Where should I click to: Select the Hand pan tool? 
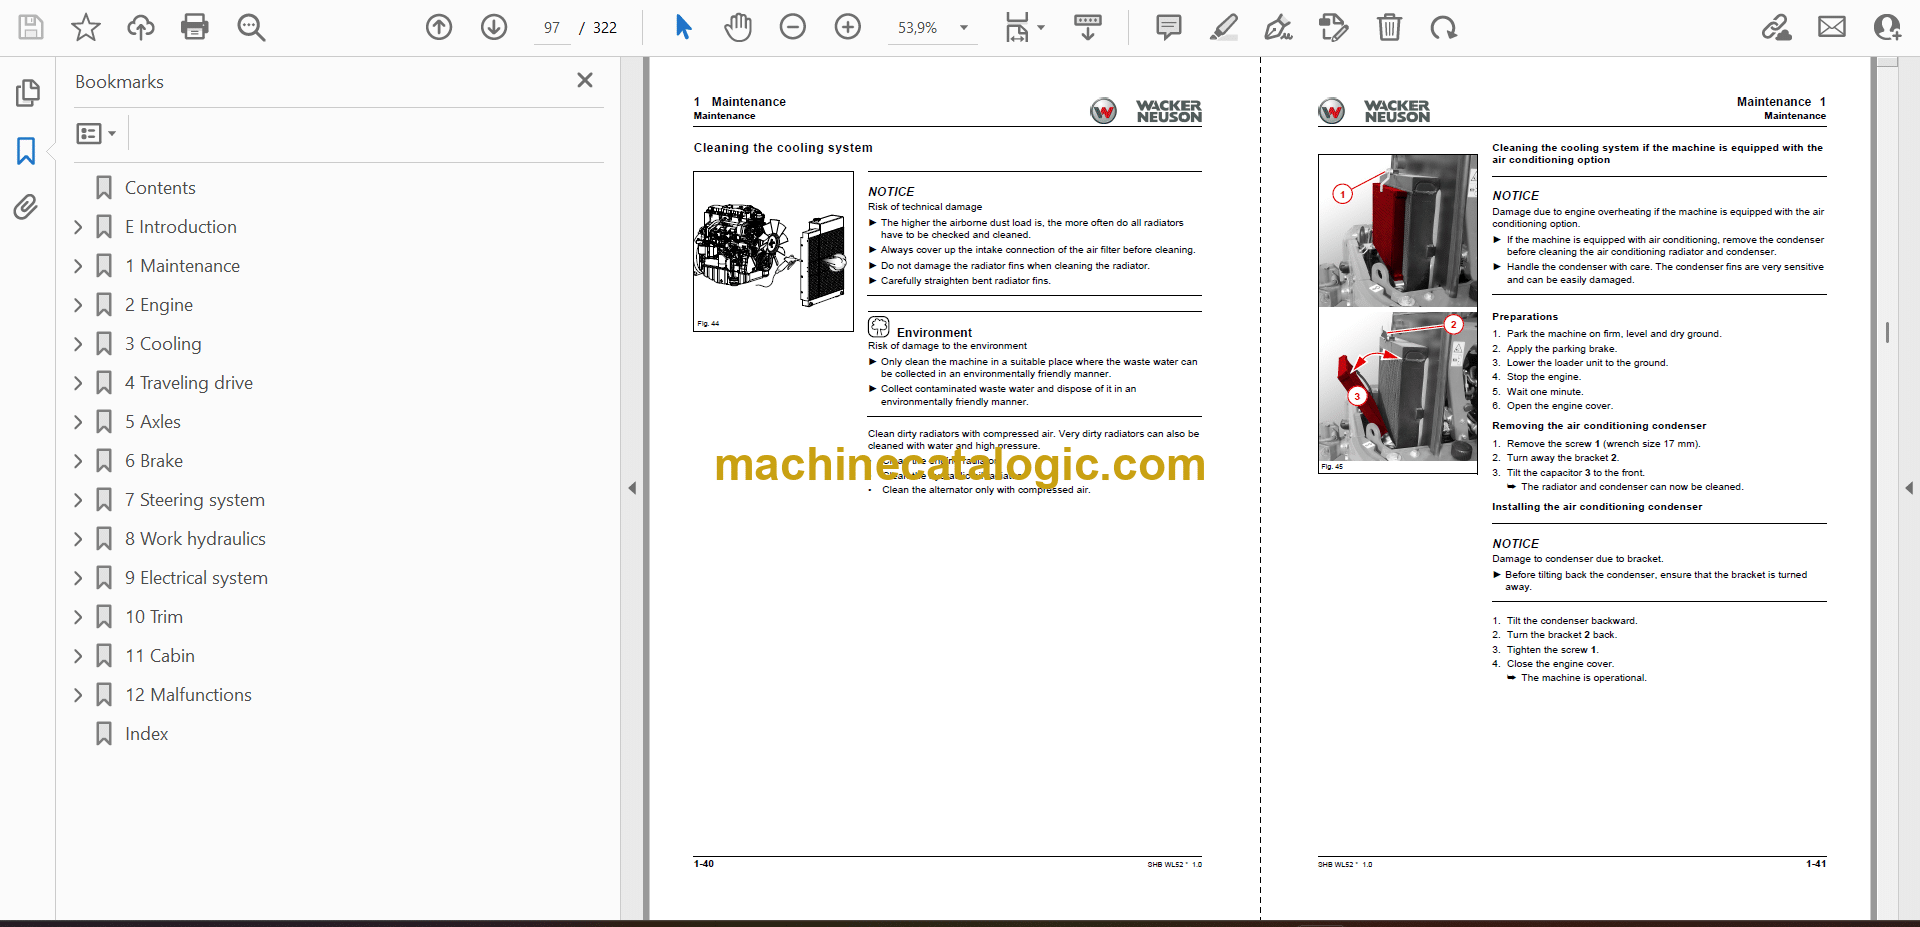(x=738, y=27)
